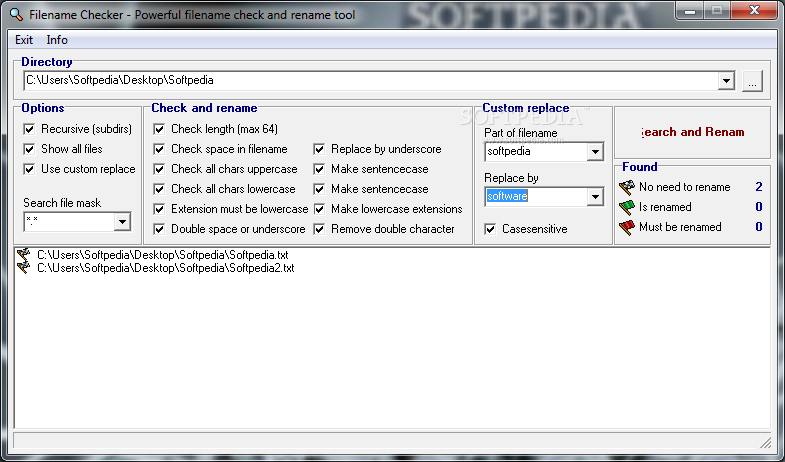Click the flag icon of Softpedia.txt row
The height and width of the screenshot is (462, 785).
click(x=24, y=255)
